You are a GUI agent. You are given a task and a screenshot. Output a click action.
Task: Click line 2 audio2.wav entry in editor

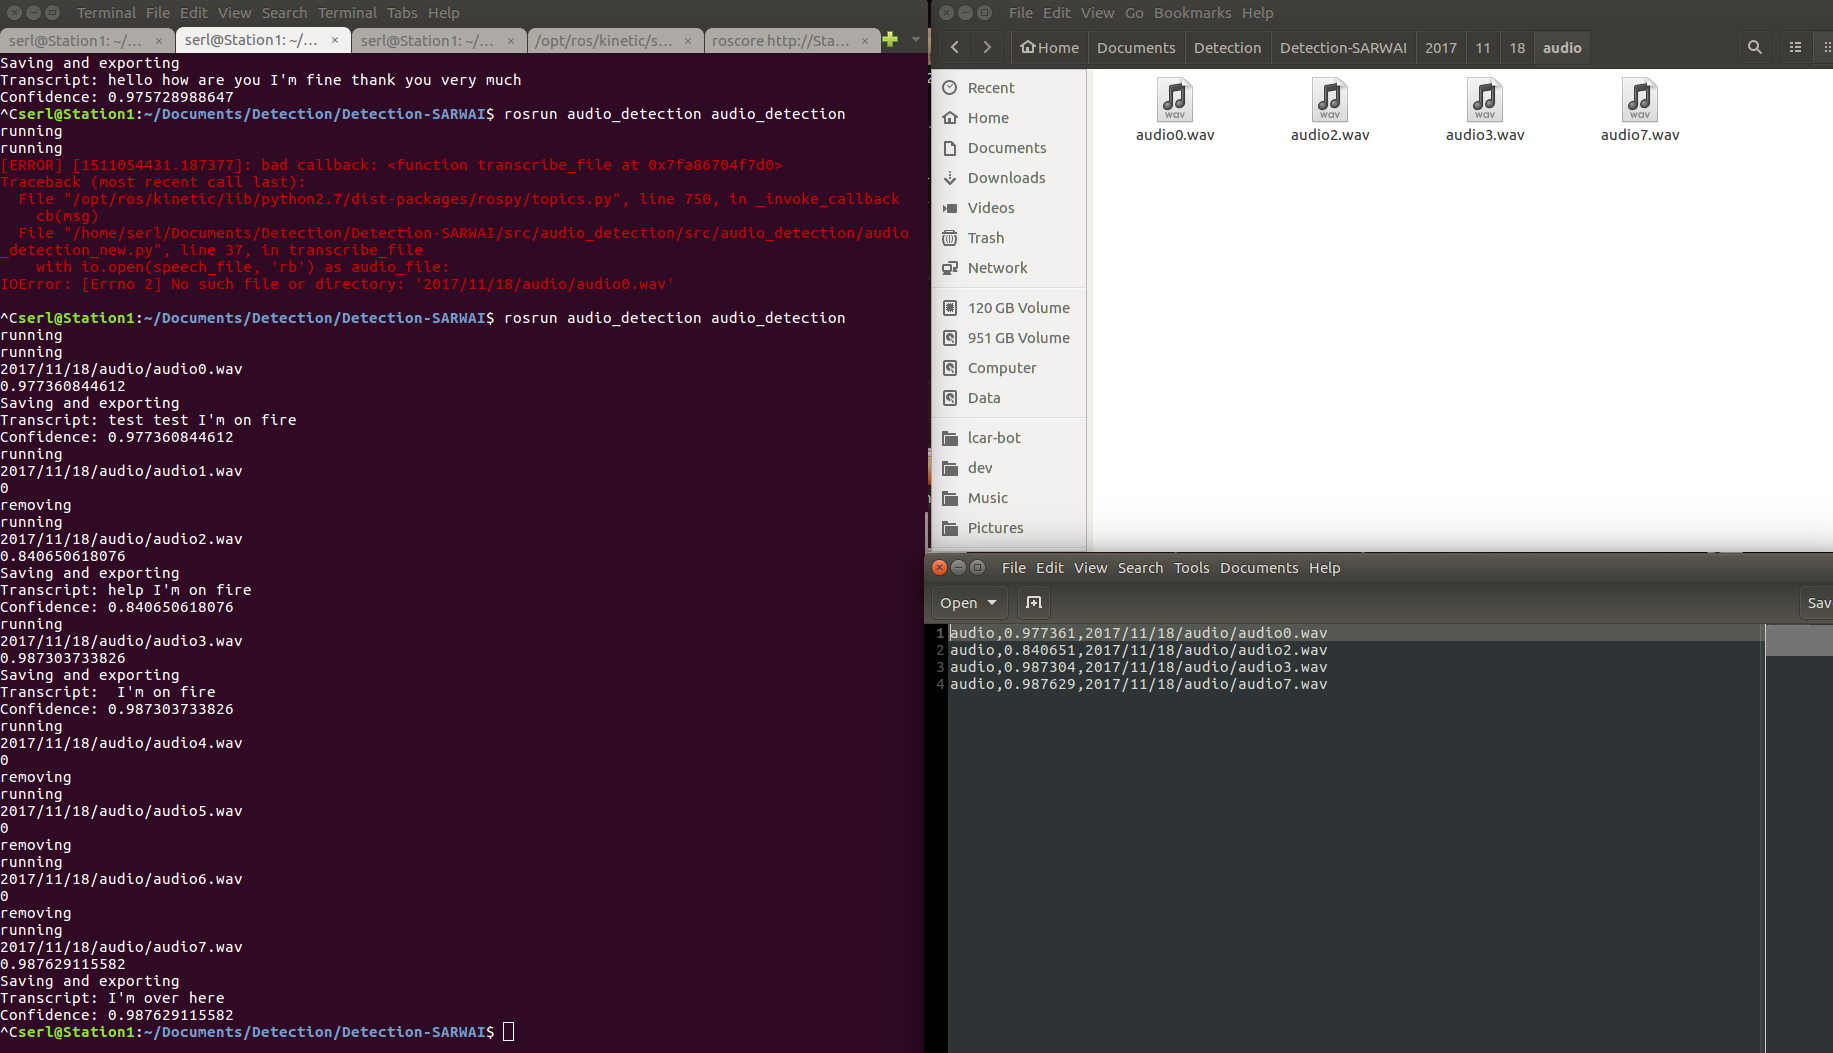point(1138,650)
